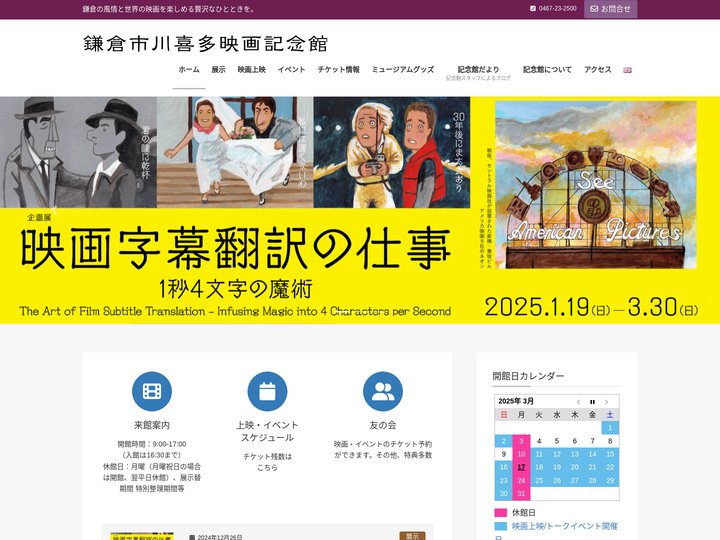Select March 24 in the calendar
The width and height of the screenshot is (720, 540).
point(521,481)
